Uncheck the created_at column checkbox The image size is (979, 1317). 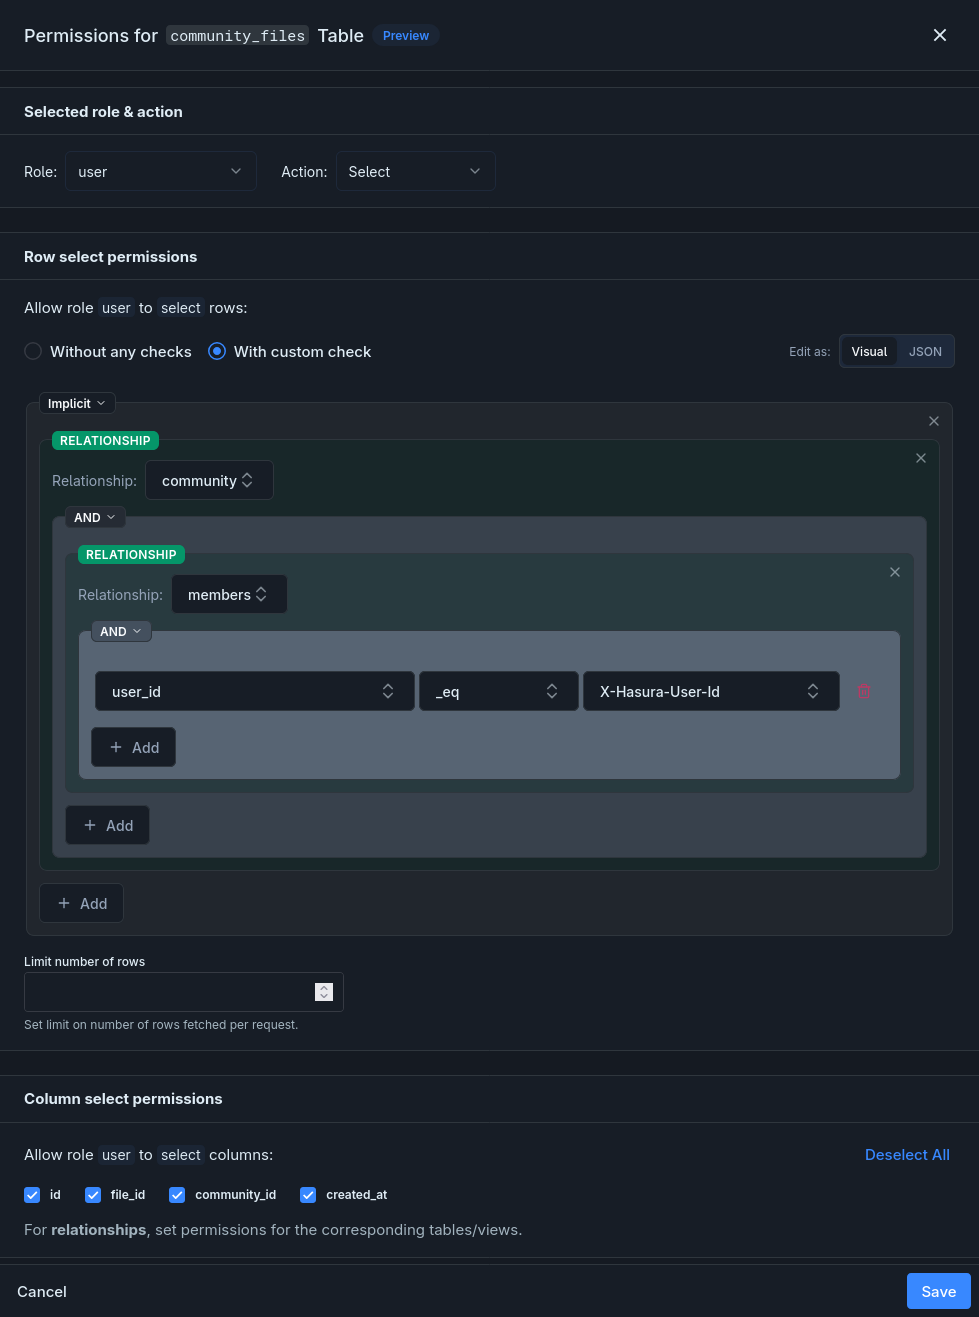[308, 1195]
